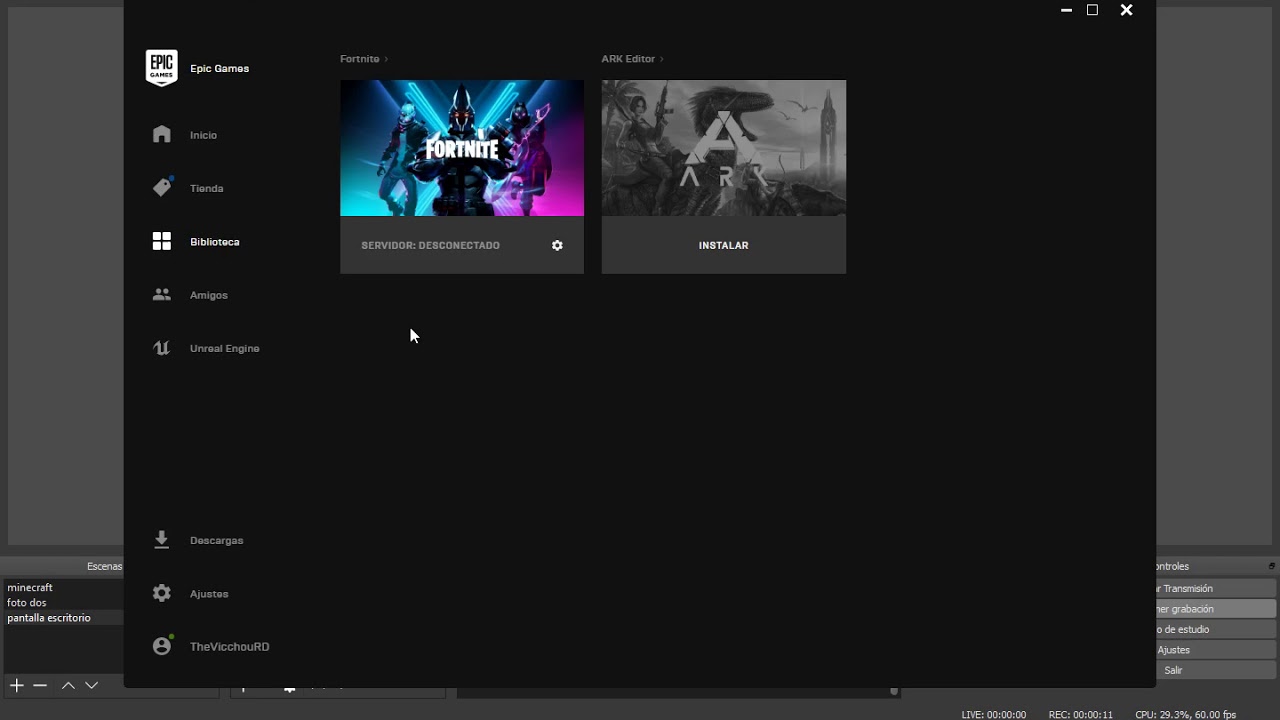Open Amigos in the sidebar

tap(209, 295)
